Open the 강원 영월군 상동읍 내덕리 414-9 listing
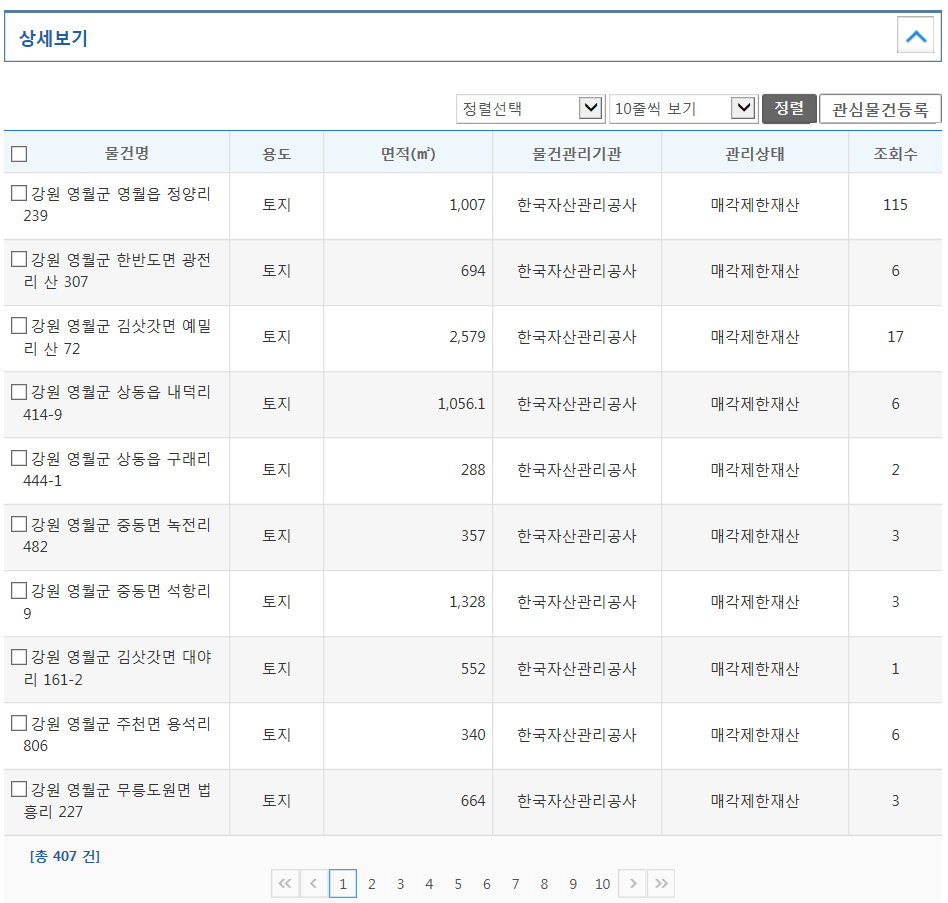Image resolution: width=948 pixels, height=903 pixels. click(117, 403)
